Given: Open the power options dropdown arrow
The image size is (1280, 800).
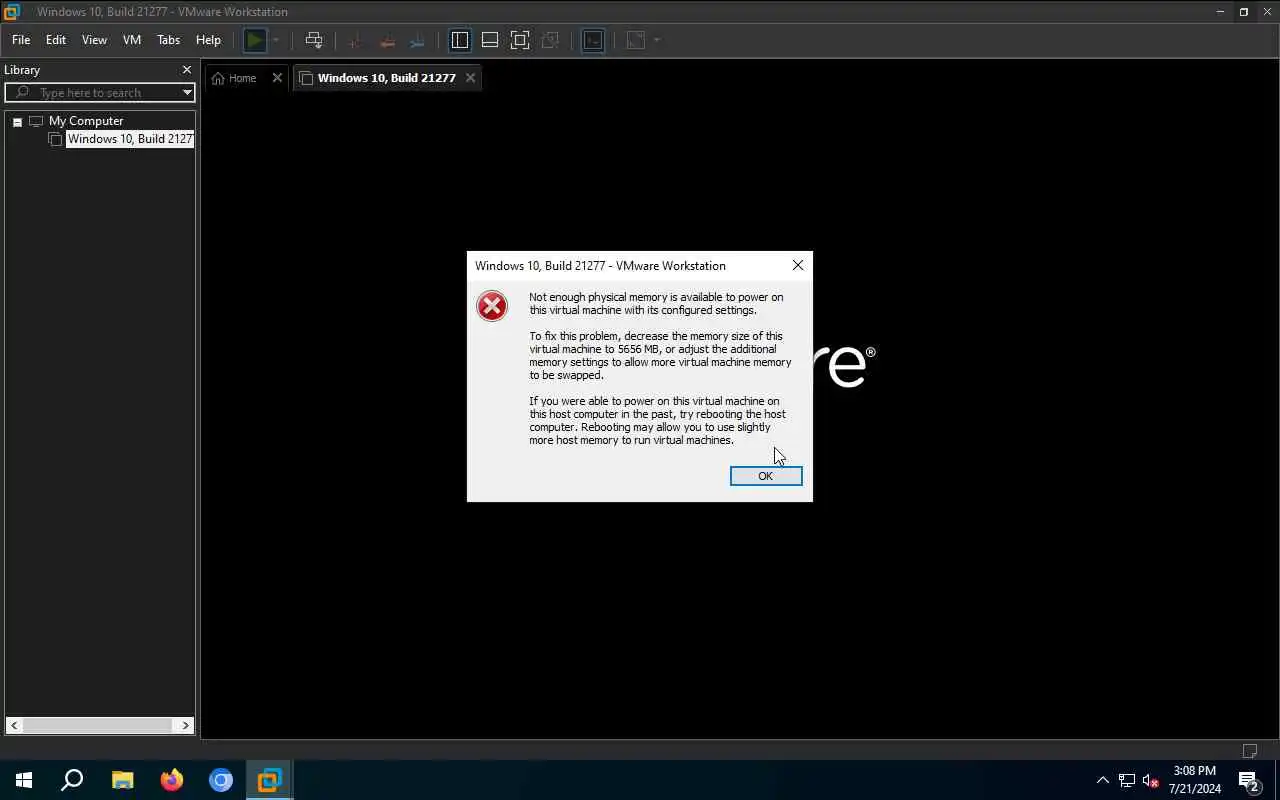Looking at the screenshot, I should (x=276, y=40).
